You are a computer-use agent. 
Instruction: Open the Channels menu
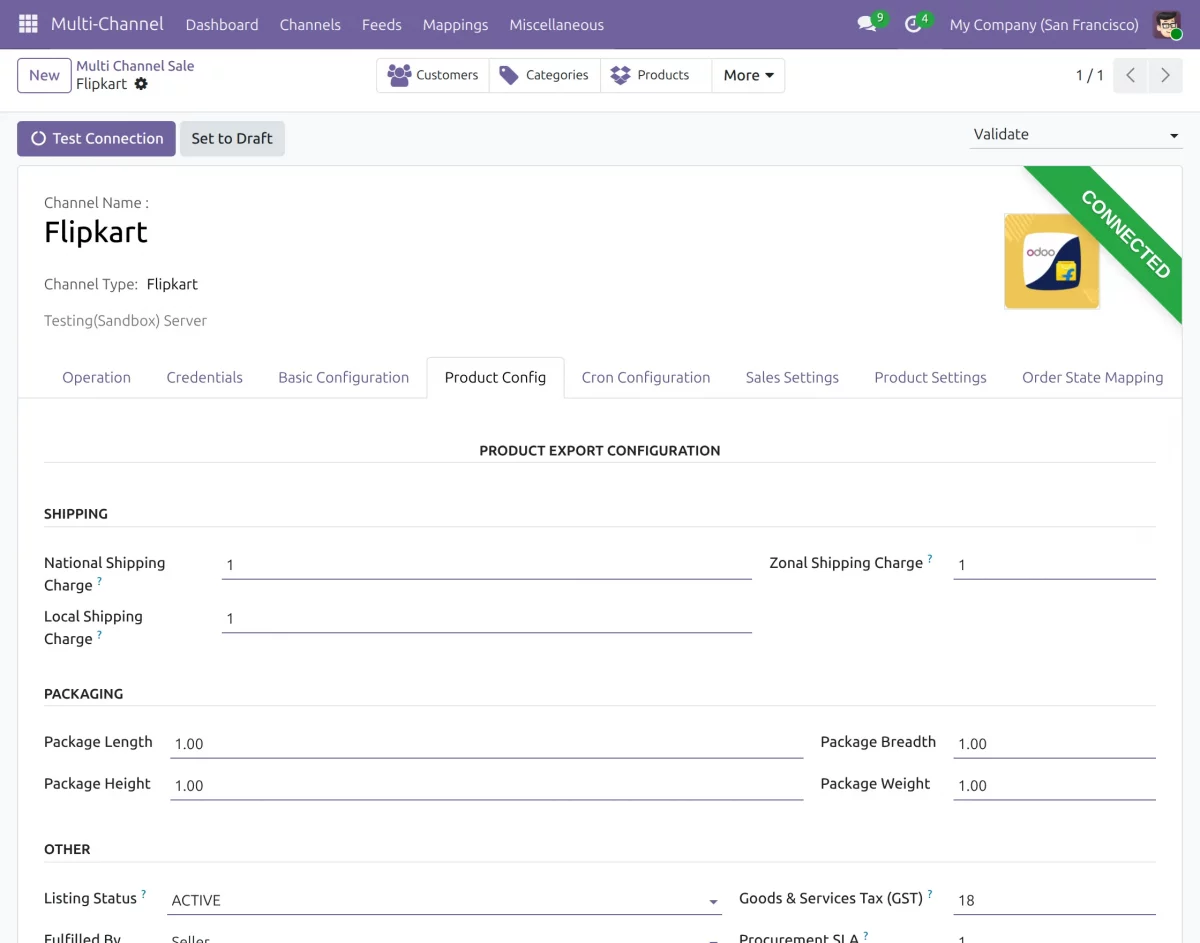(x=310, y=24)
